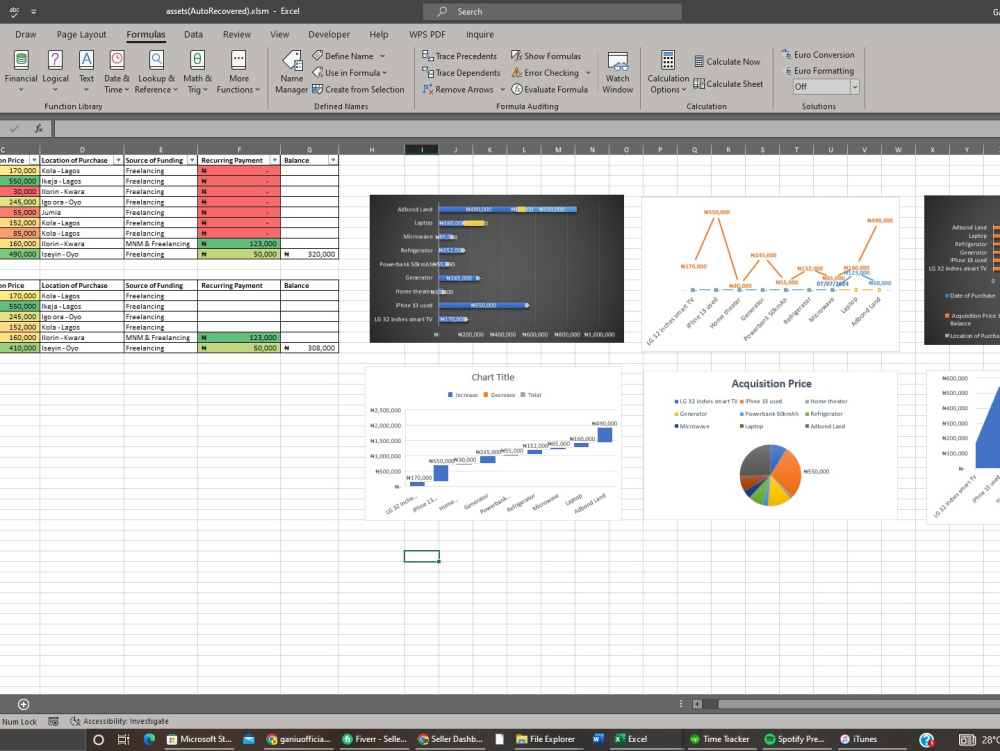Click cell containing 320,000 balance

309,254
